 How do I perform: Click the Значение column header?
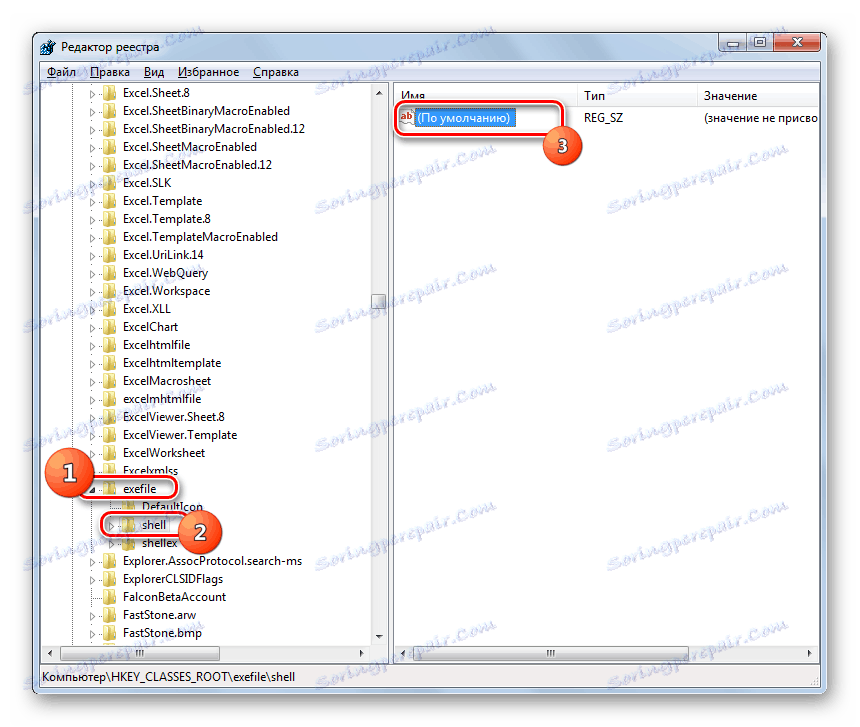coord(757,95)
